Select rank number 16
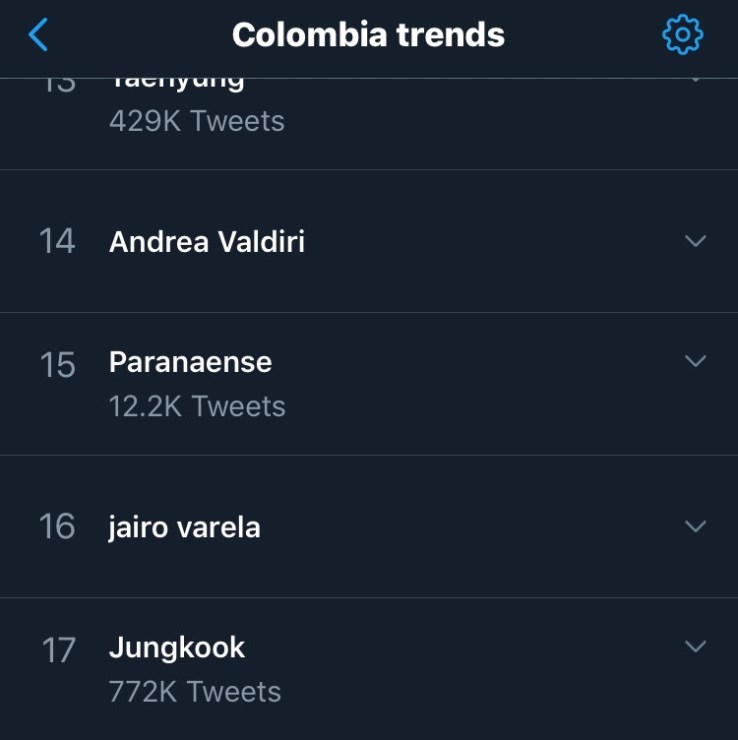Screen dimensions: 738x740 click(x=57, y=526)
